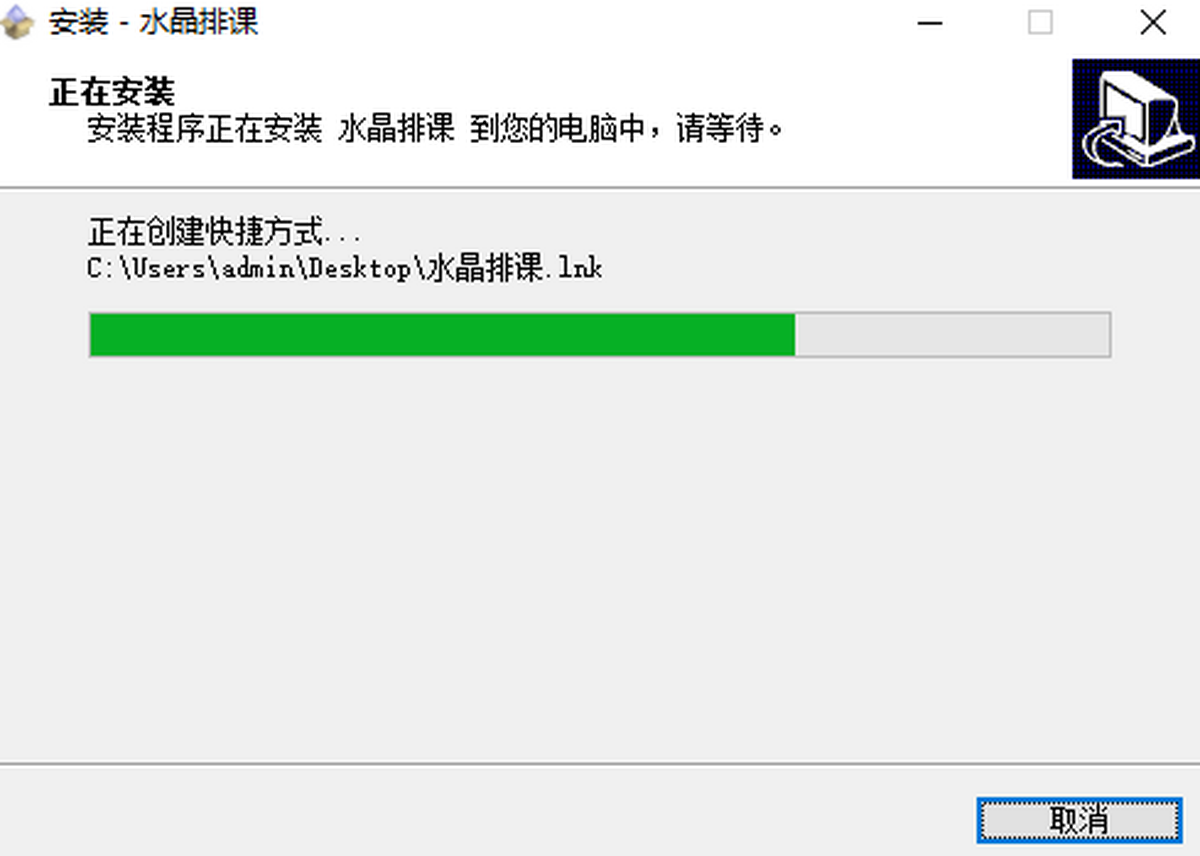
Task: Click the 安装程序正在安装 description text
Action: point(204,129)
